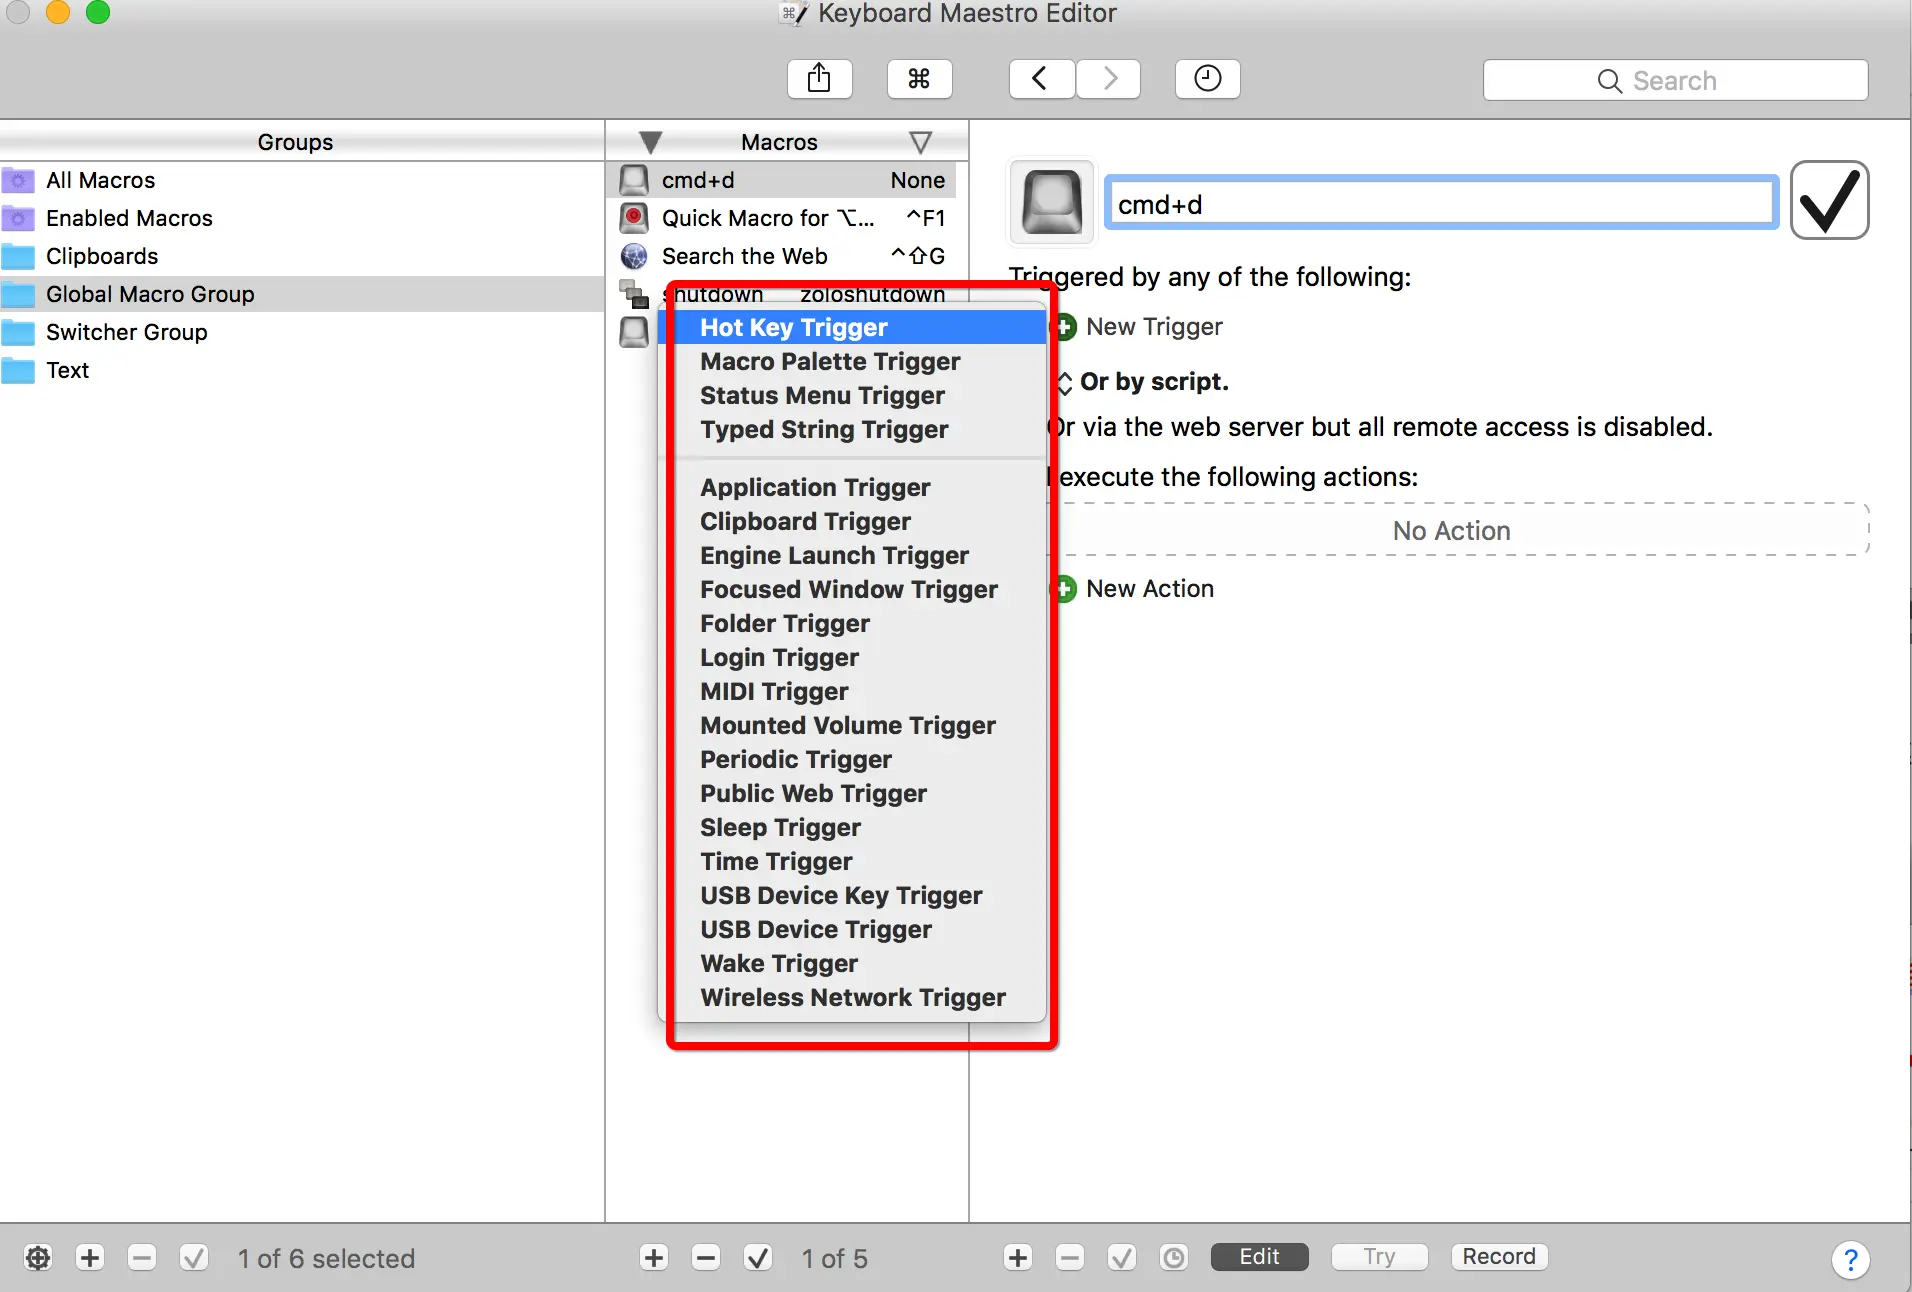Image resolution: width=1912 pixels, height=1292 pixels.
Task: Open the Or by script popup
Action: click(1065, 382)
